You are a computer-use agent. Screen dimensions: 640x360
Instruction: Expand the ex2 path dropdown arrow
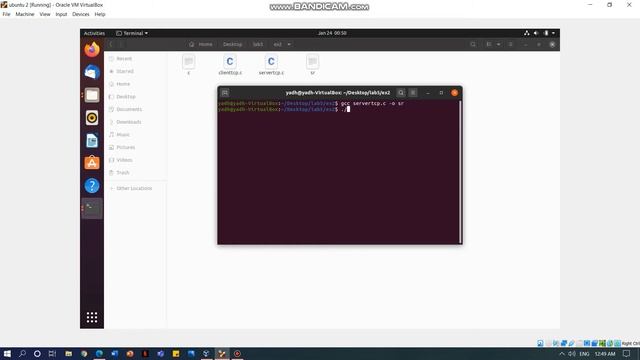(x=289, y=44)
